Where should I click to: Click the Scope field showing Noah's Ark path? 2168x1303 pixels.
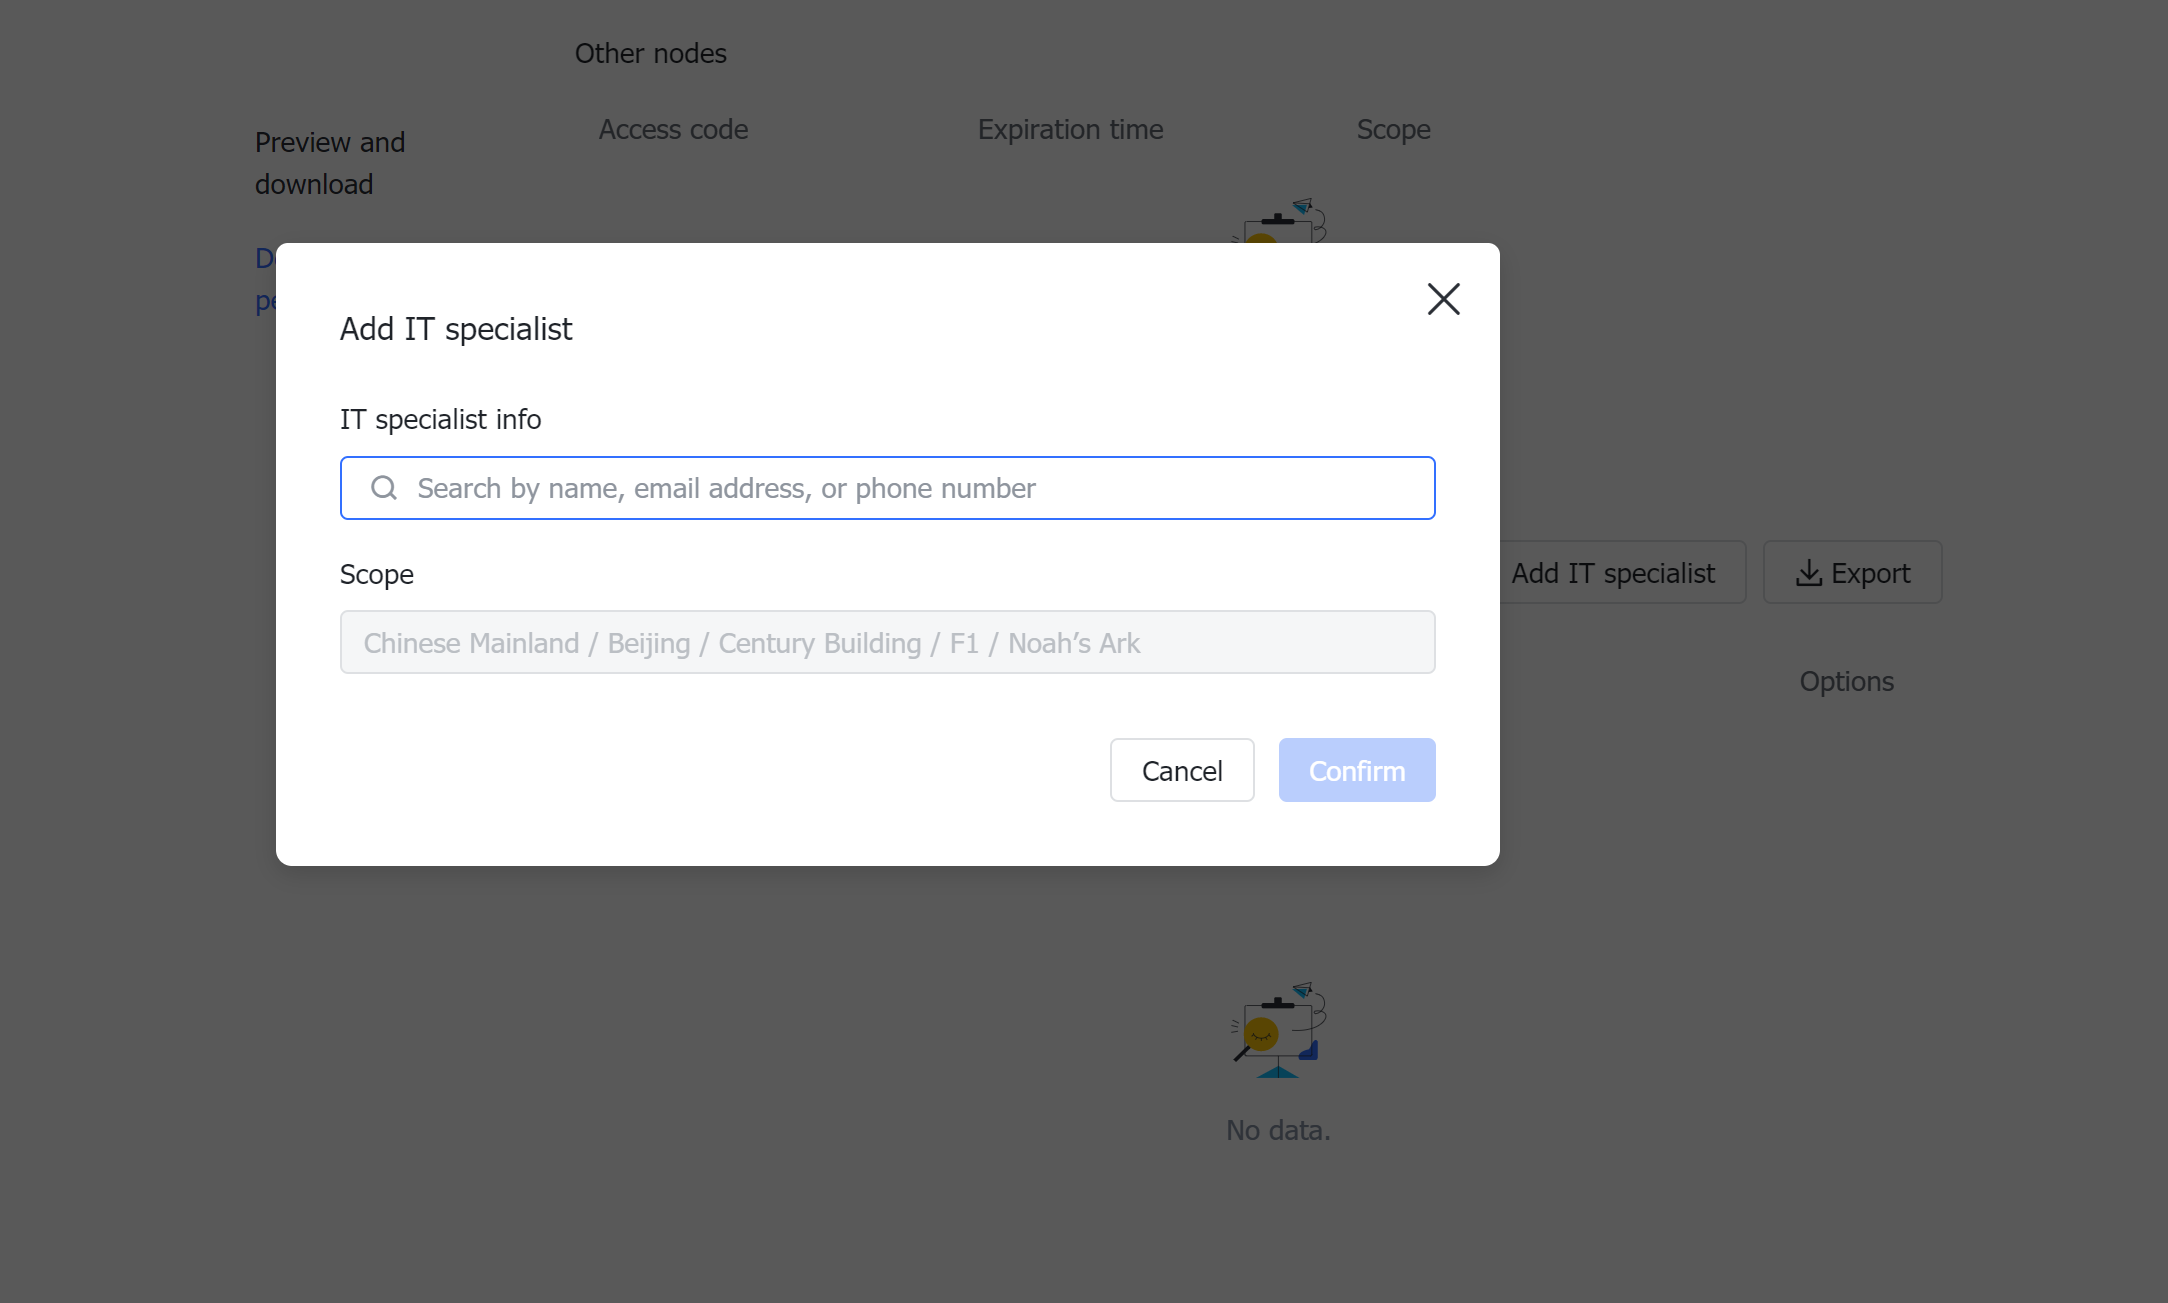888,642
